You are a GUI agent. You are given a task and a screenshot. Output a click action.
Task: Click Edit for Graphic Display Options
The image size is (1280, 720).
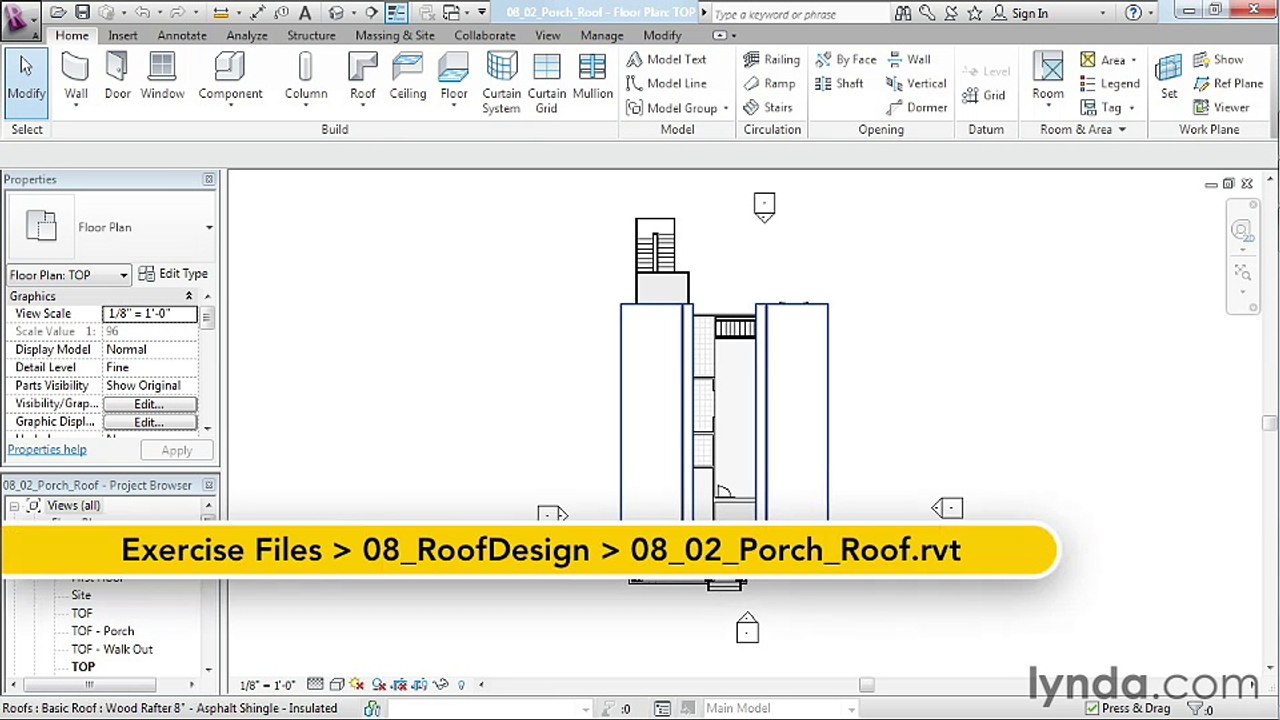point(150,422)
